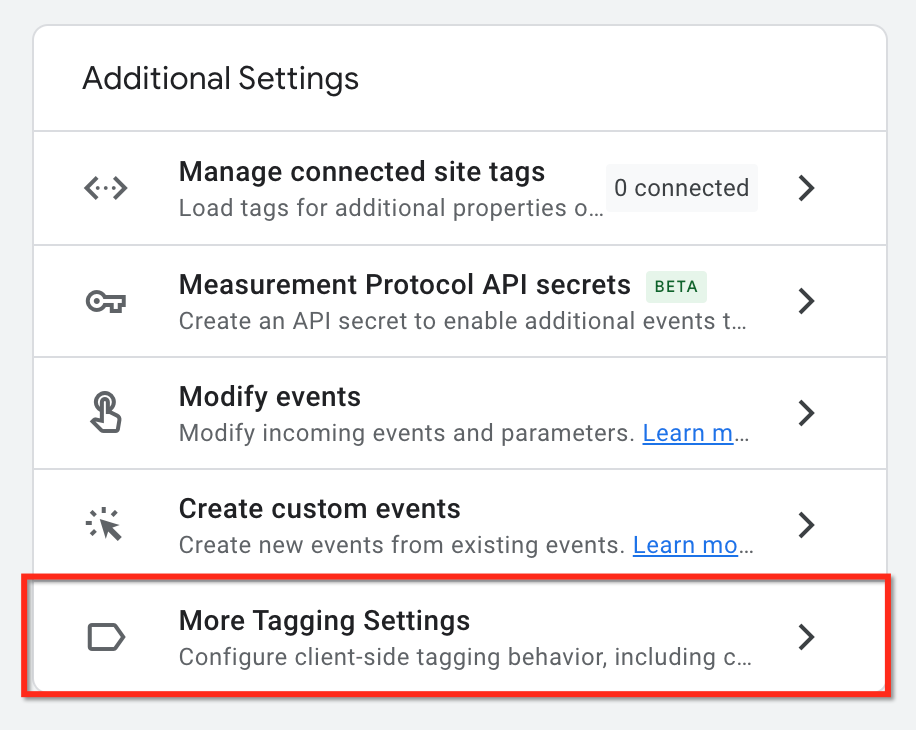Image resolution: width=916 pixels, height=730 pixels.
Task: Select Measurement Protocol API secrets title
Action: click(x=405, y=285)
